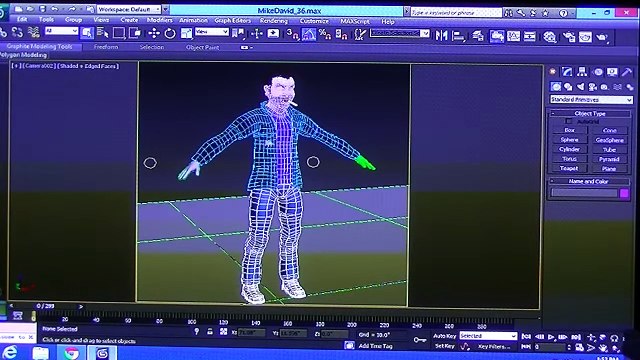Click the object name input field
Image resolution: width=640 pixels, height=360 pixels.
(x=584, y=193)
